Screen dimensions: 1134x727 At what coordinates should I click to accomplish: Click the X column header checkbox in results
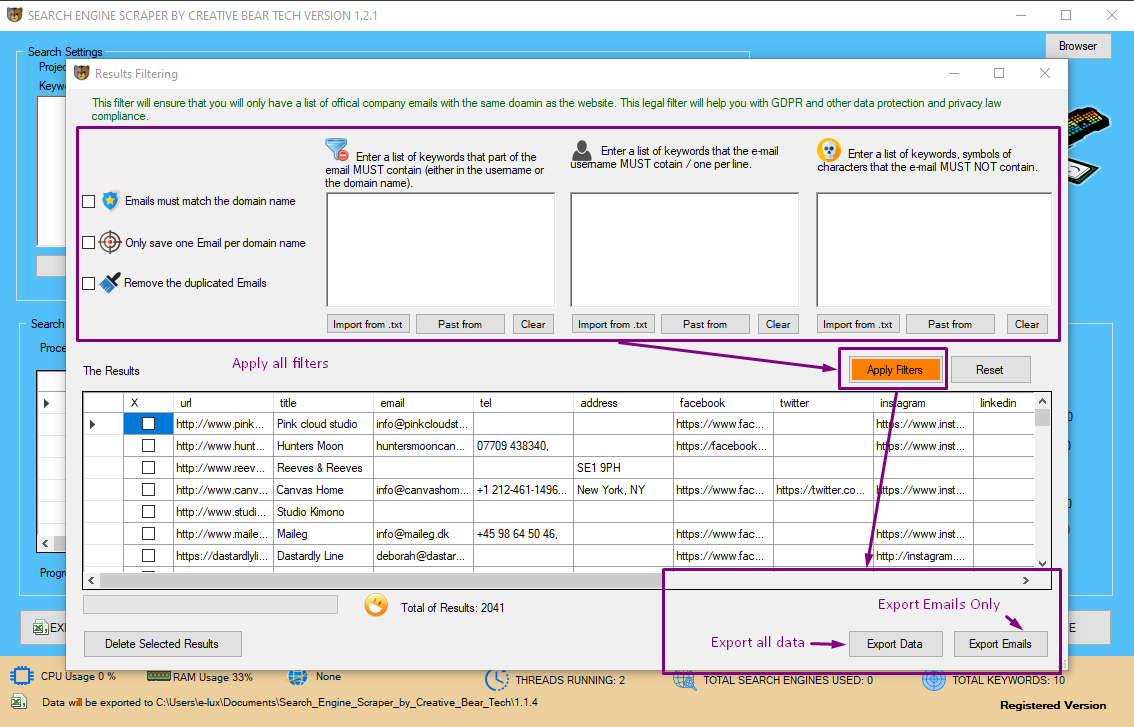pyautogui.click(x=148, y=402)
